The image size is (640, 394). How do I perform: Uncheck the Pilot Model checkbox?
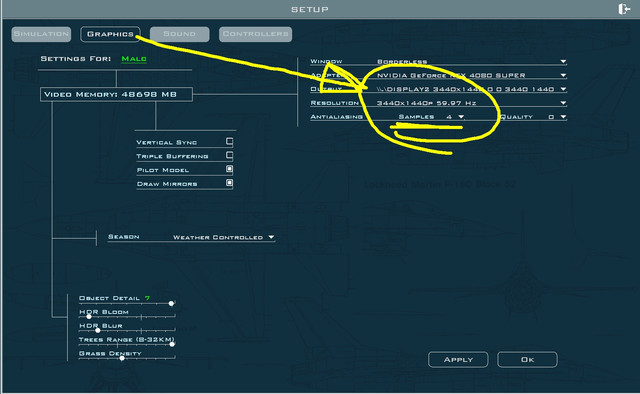point(229,169)
